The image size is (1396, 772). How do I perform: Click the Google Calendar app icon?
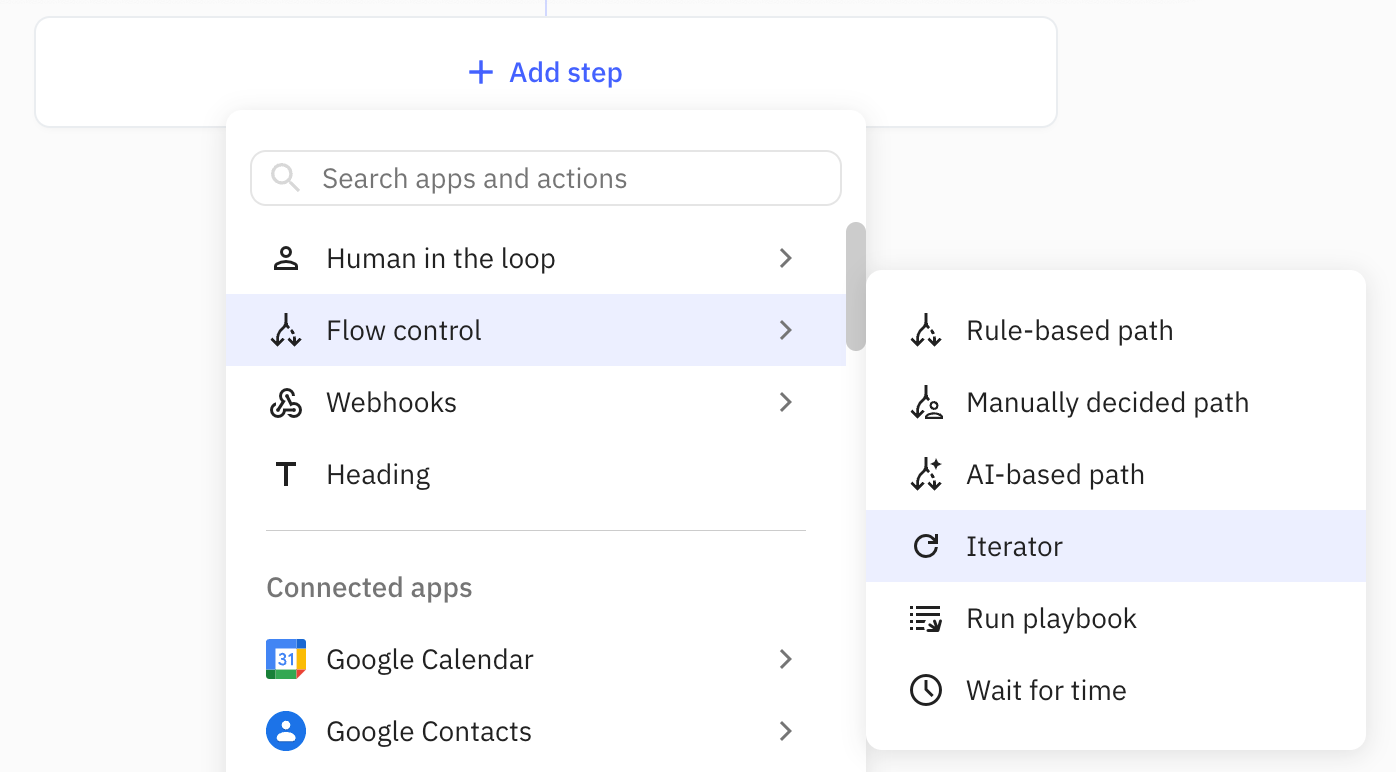(286, 659)
